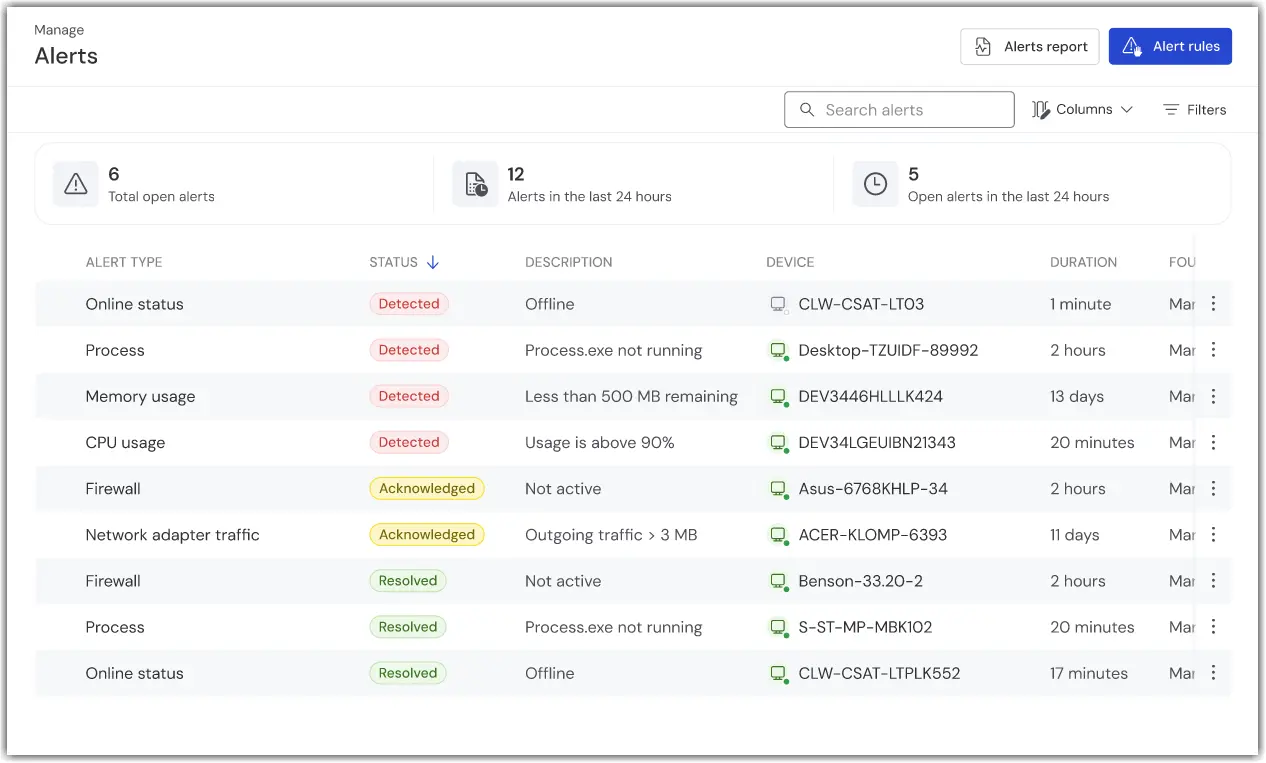
Task: Sort by the Description column header
Action: 569,262
